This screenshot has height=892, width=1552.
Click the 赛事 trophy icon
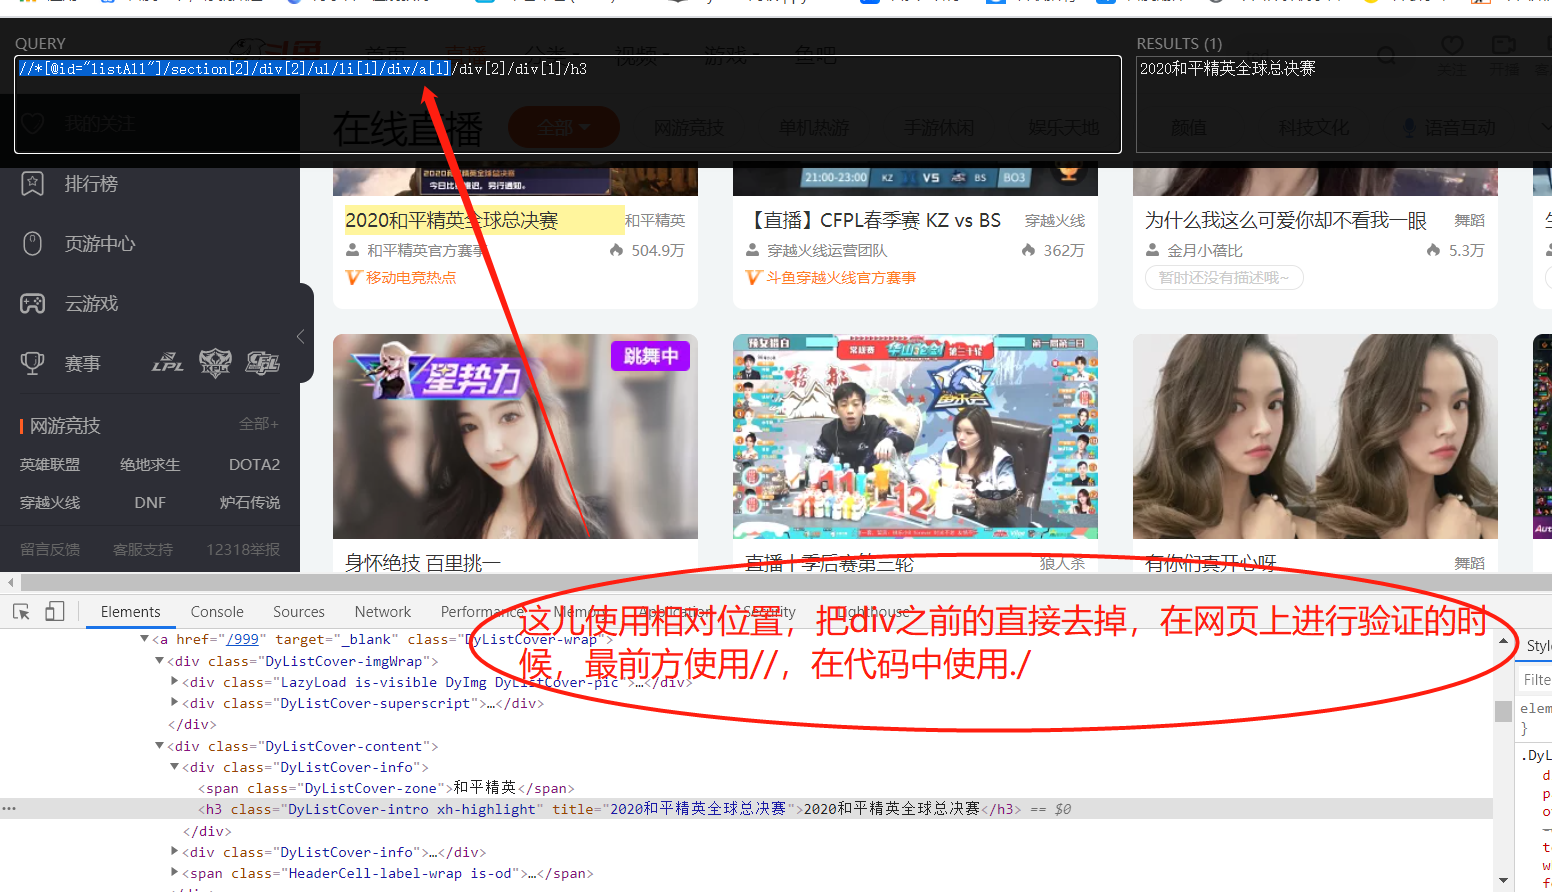coord(32,364)
